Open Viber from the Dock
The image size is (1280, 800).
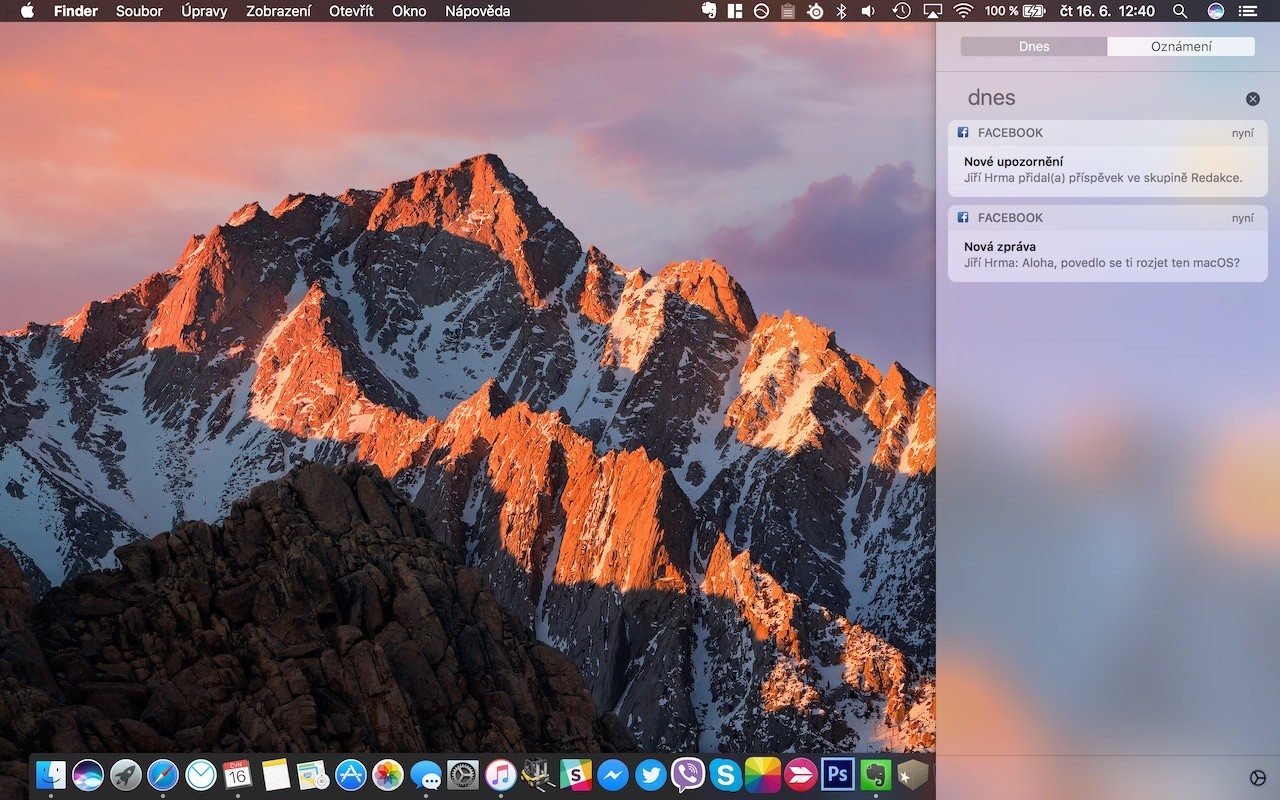687,775
